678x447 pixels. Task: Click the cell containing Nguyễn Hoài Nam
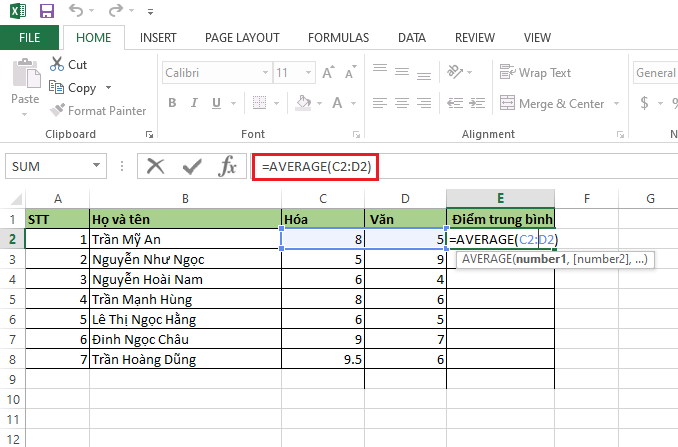tap(185, 279)
